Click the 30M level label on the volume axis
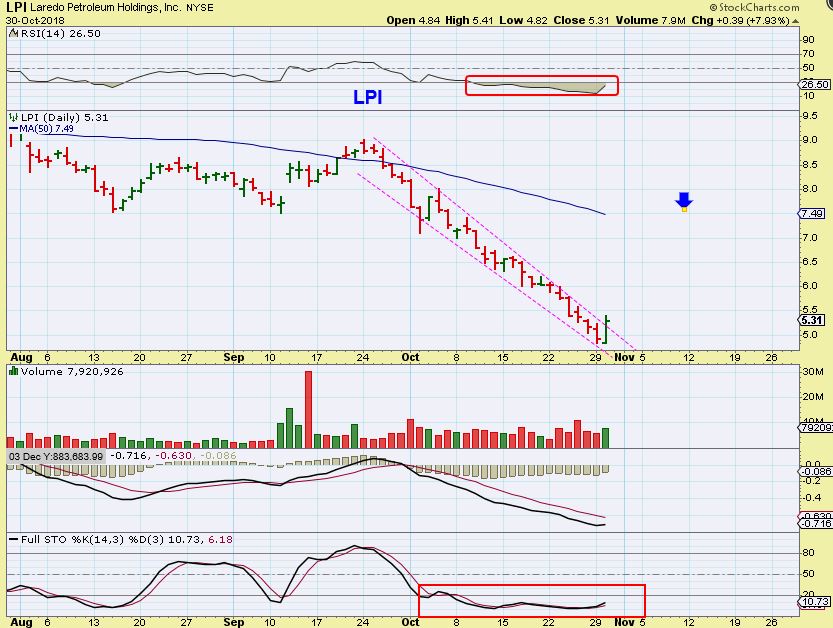 pyautogui.click(x=813, y=371)
